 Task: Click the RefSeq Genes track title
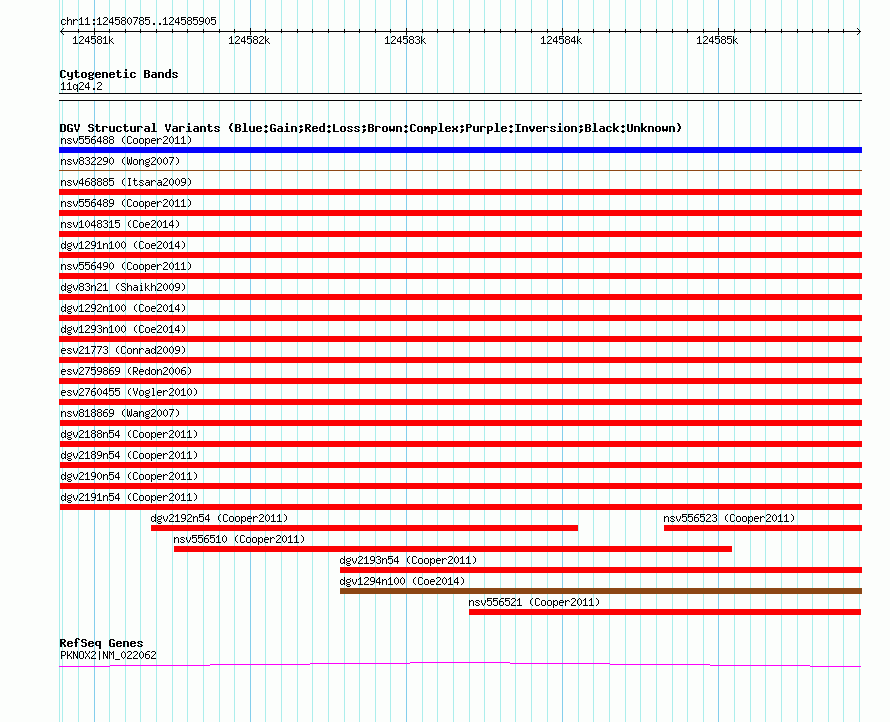tap(101, 643)
